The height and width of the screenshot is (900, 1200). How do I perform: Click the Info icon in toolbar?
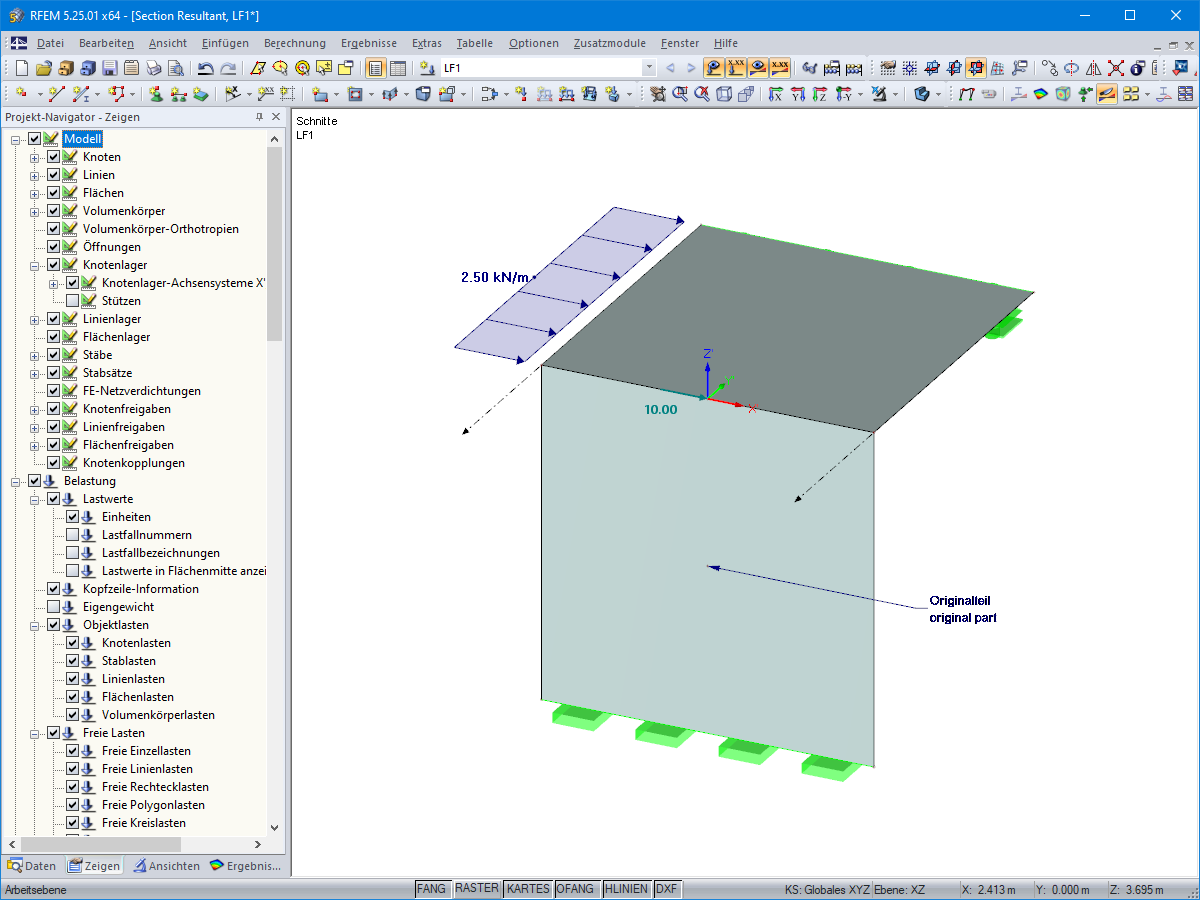1137,68
